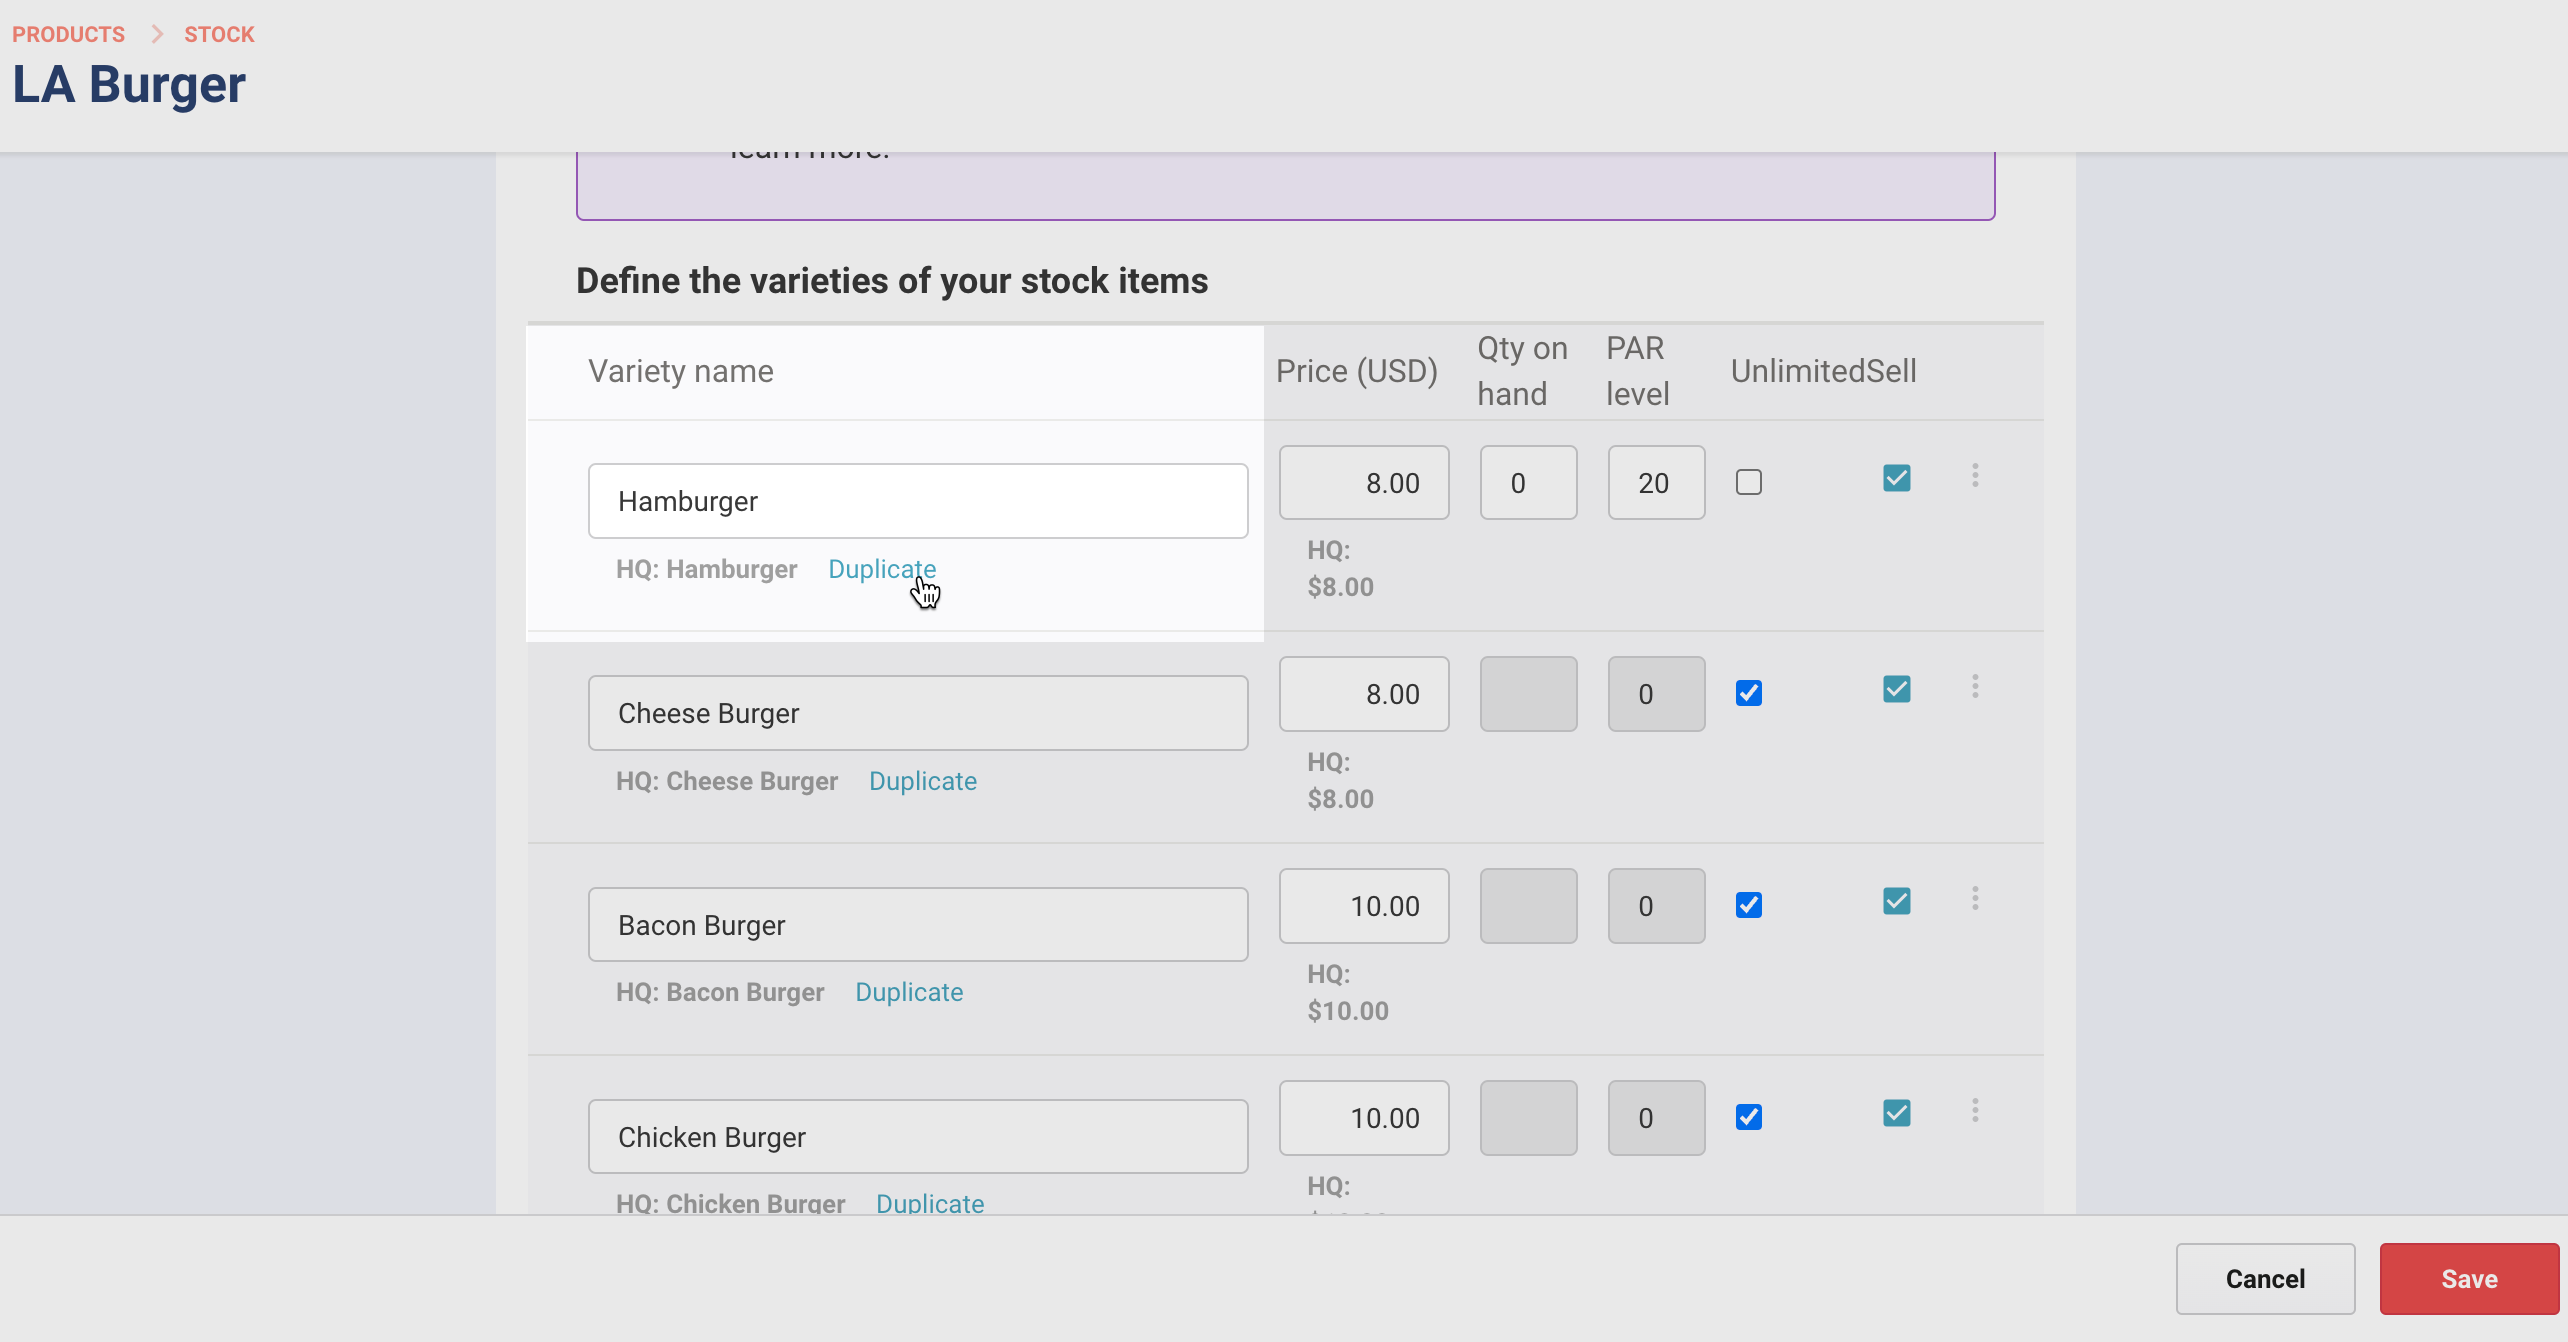Uncheck Unlimited for Bacon Burger
Image resolution: width=2568 pixels, height=1342 pixels.
[x=1749, y=905]
